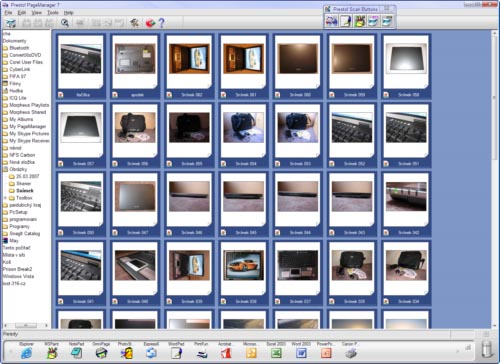Screen dimensions: 500x364
Task: Select the Morpheus Playlists folder
Action: click(x=29, y=105)
